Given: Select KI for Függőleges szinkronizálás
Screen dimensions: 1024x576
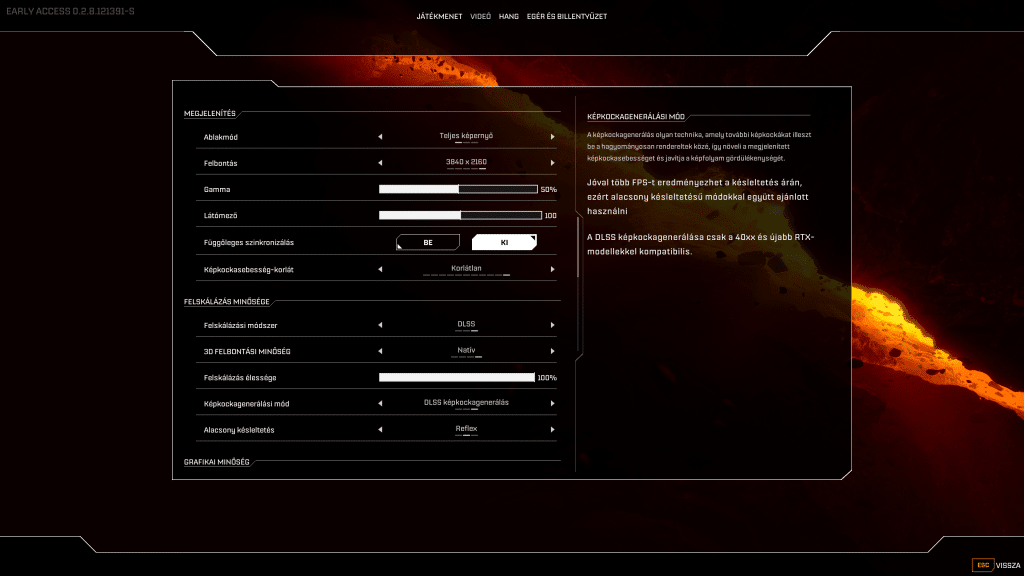Looking at the screenshot, I should pyautogui.click(x=504, y=242).
